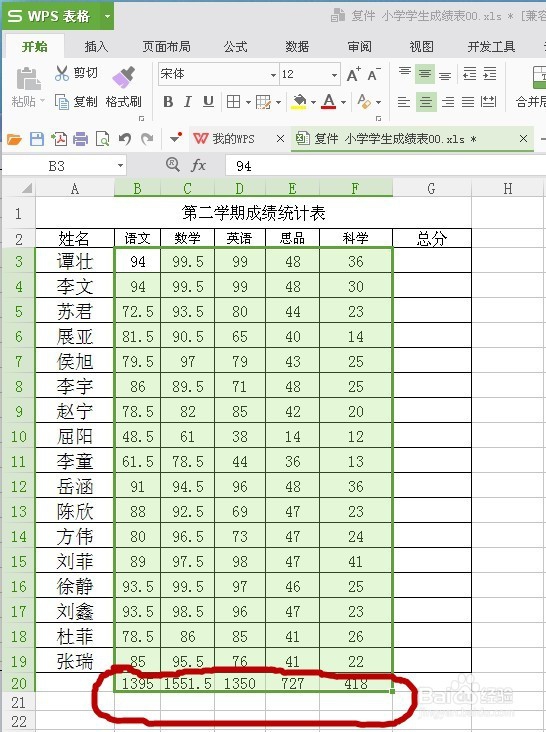Toggle vertical middle alignment
Image resolution: width=546 pixels, height=732 pixels.
click(x=425, y=73)
